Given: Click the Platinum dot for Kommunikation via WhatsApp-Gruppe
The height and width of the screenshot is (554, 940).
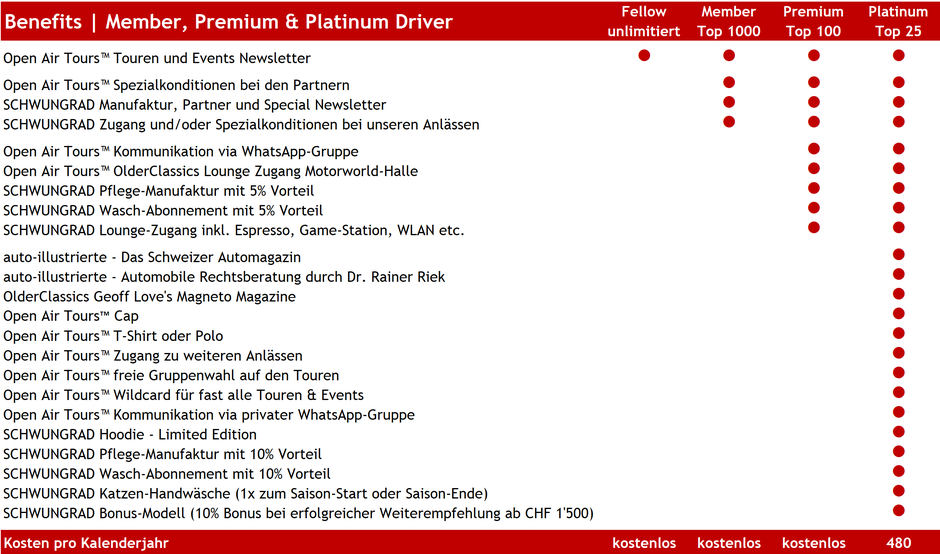Looking at the screenshot, I should tap(898, 149).
